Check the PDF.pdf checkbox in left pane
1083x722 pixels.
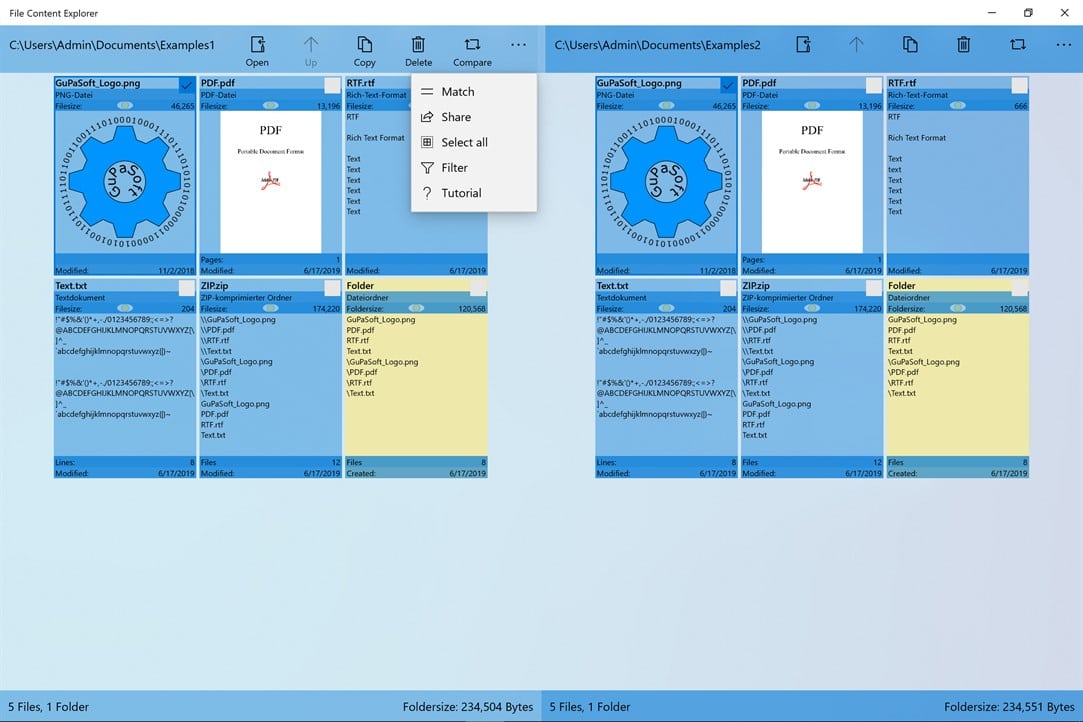(332, 86)
